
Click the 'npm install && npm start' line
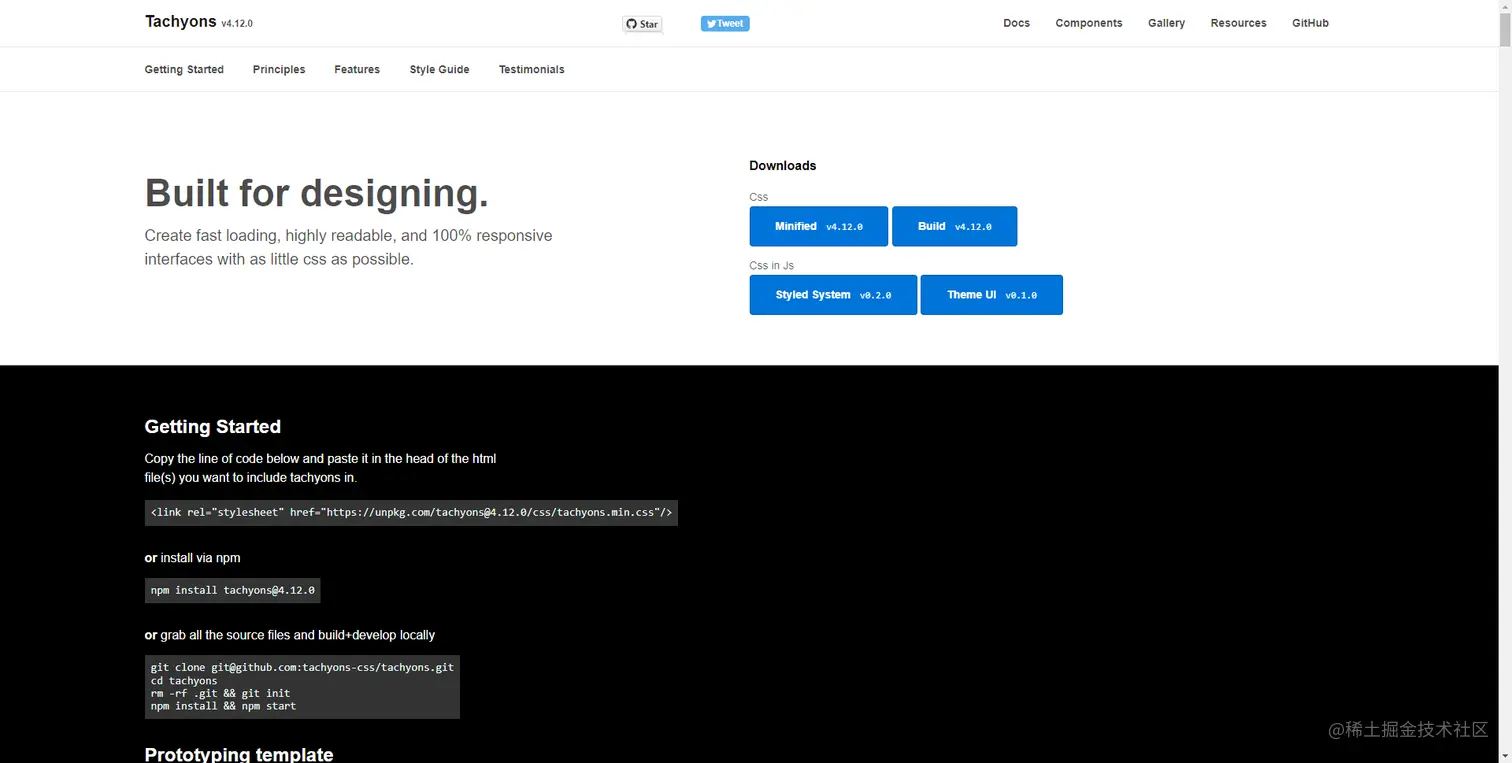click(x=224, y=706)
